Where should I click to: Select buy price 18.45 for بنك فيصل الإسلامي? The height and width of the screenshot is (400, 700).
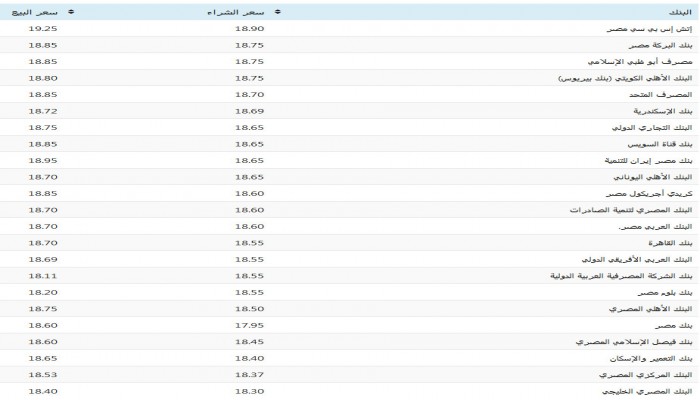coord(250,342)
